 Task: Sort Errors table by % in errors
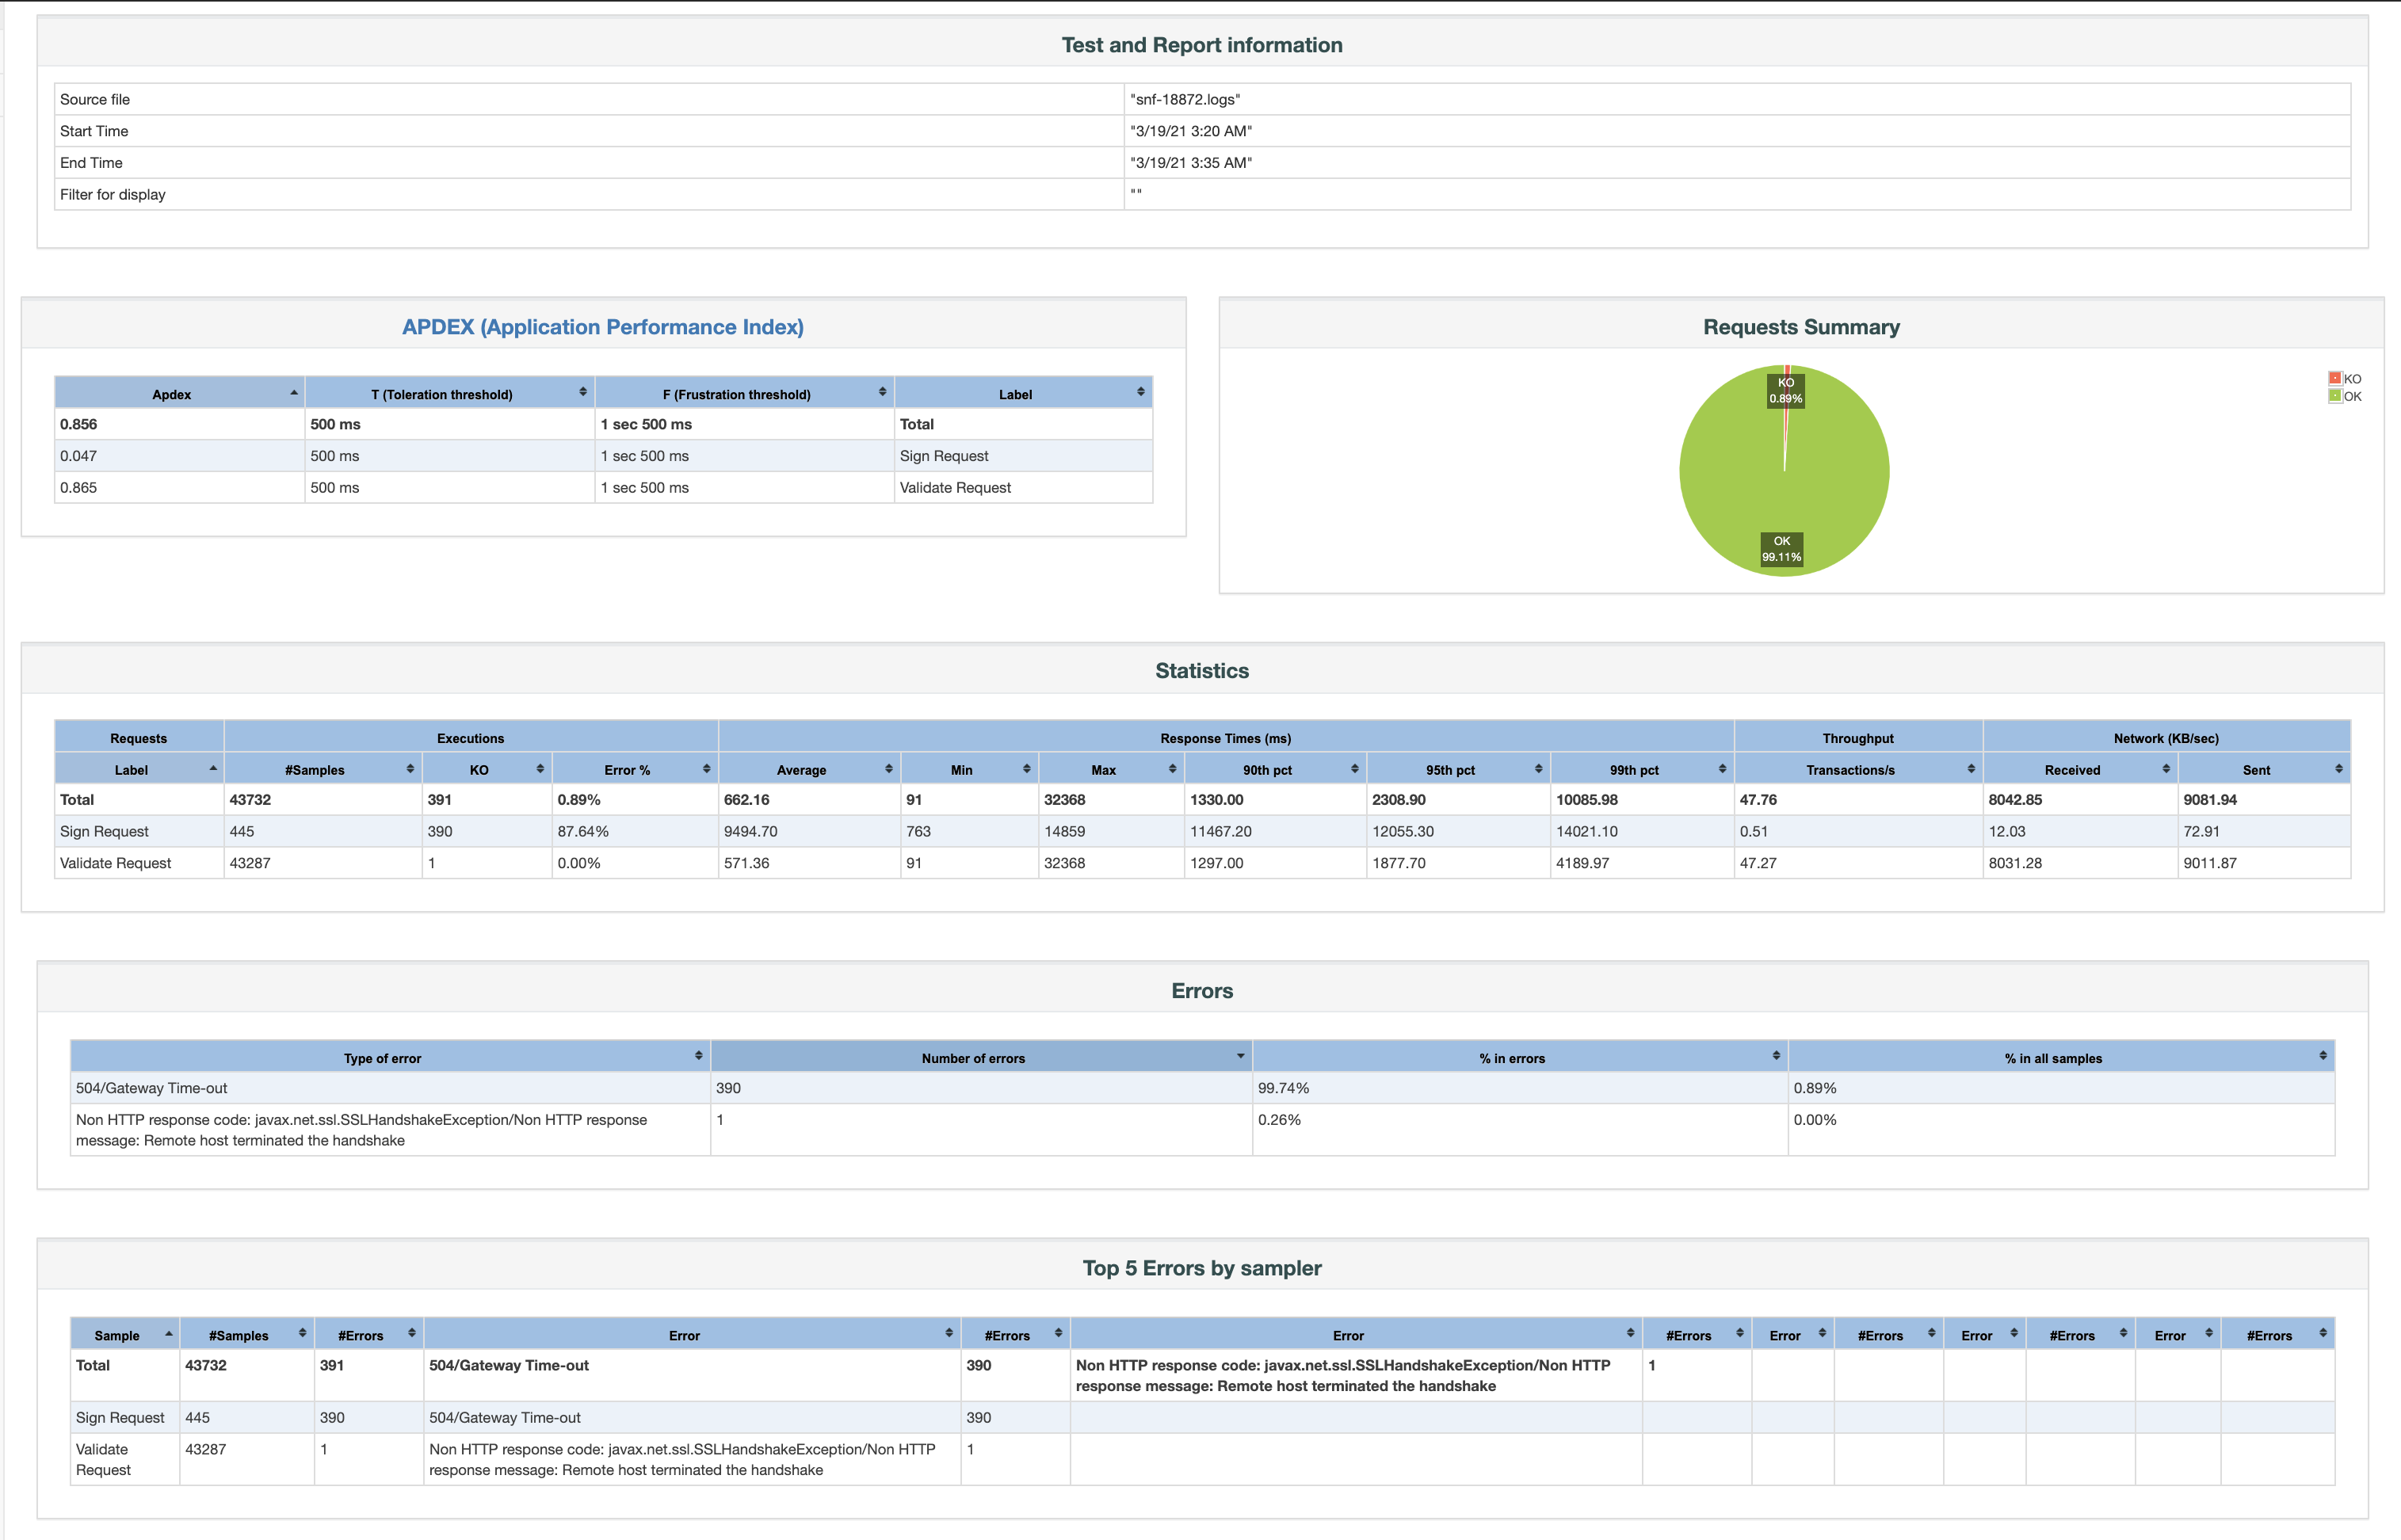(1776, 1057)
